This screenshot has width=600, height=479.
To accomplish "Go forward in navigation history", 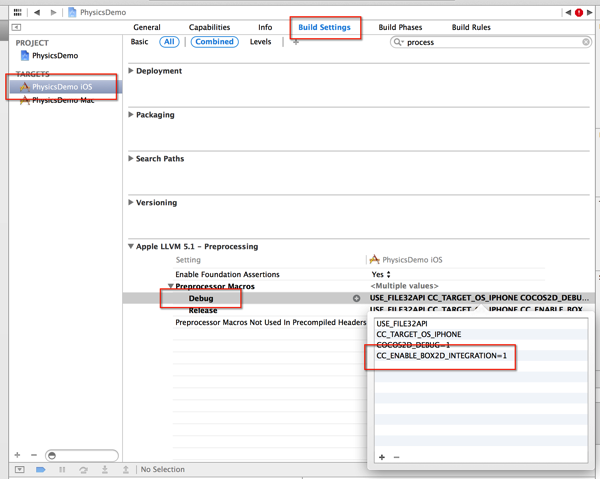I will pos(54,12).
